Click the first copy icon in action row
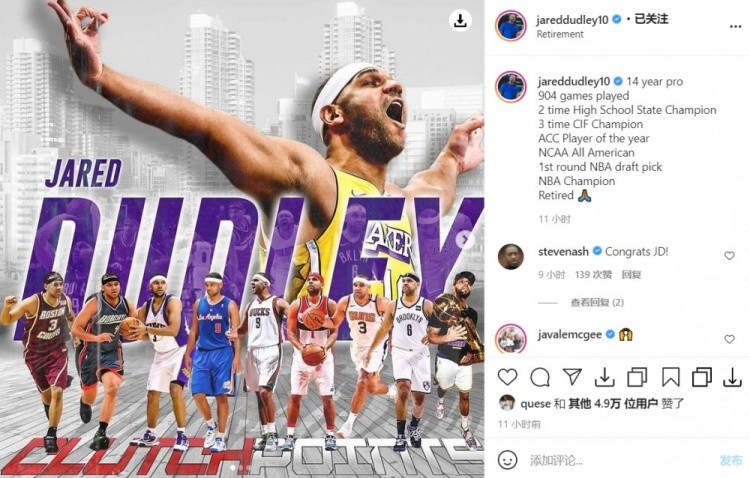The image size is (750, 478). click(637, 377)
